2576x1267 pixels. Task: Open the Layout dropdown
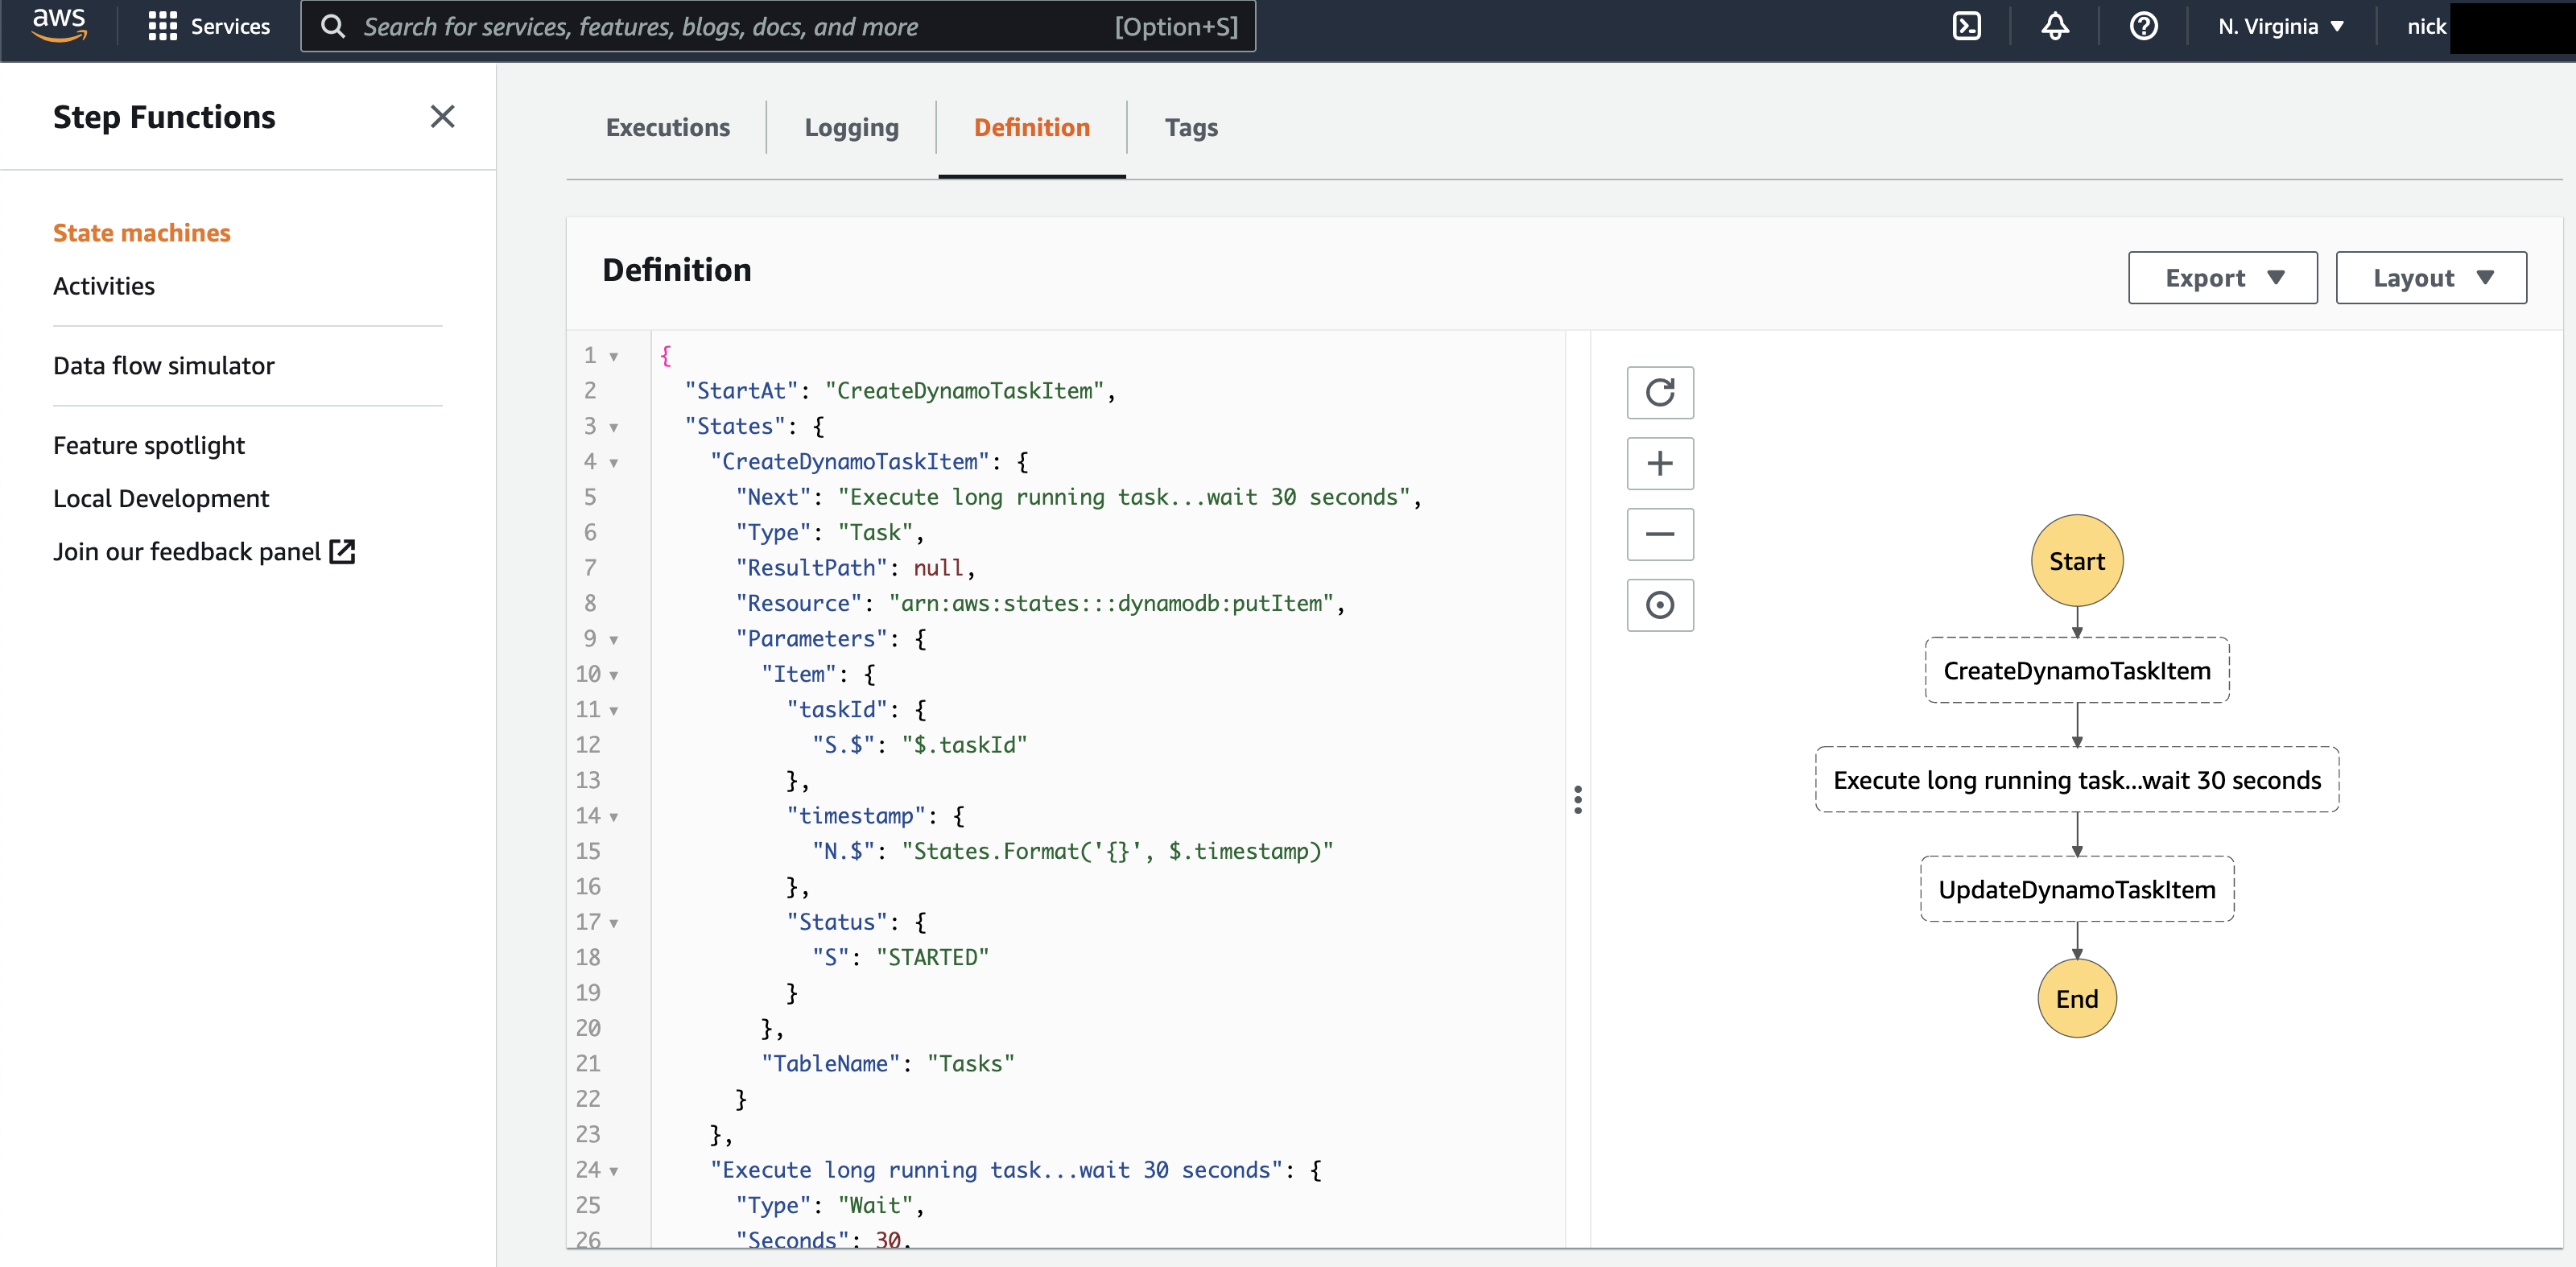[2430, 278]
